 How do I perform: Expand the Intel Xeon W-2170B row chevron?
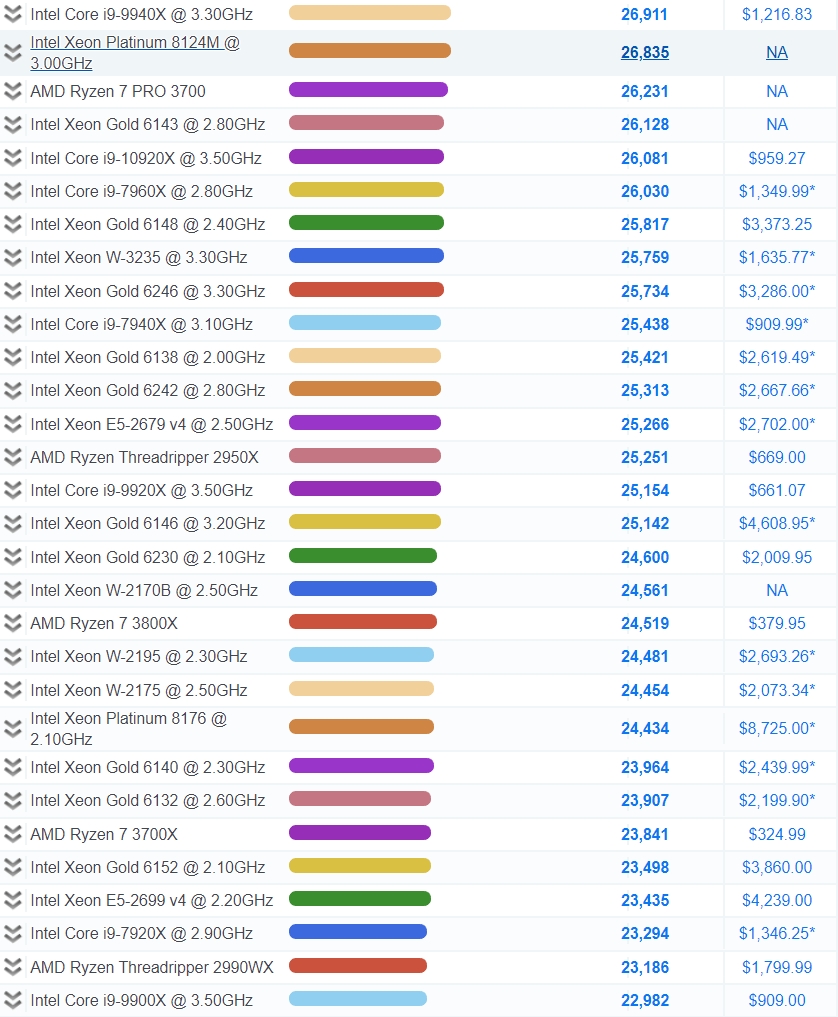point(13,590)
